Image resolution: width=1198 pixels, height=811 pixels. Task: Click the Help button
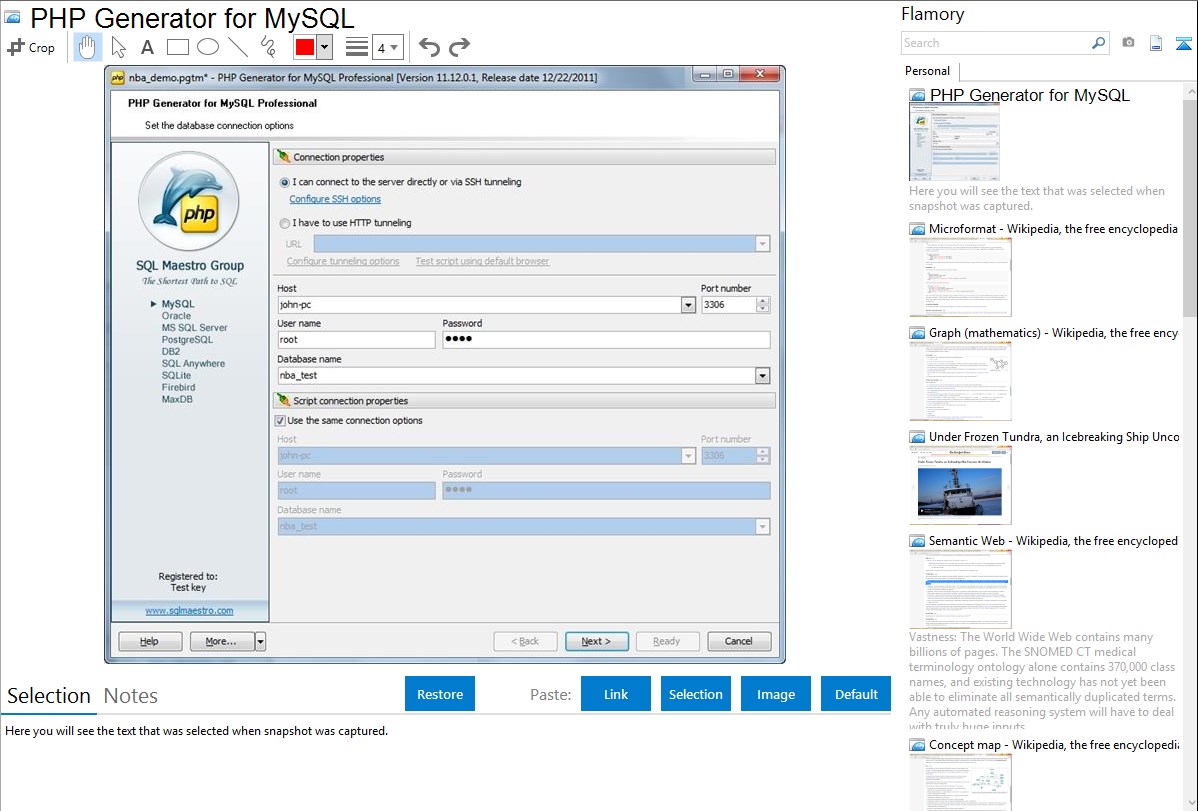pyautogui.click(x=150, y=641)
